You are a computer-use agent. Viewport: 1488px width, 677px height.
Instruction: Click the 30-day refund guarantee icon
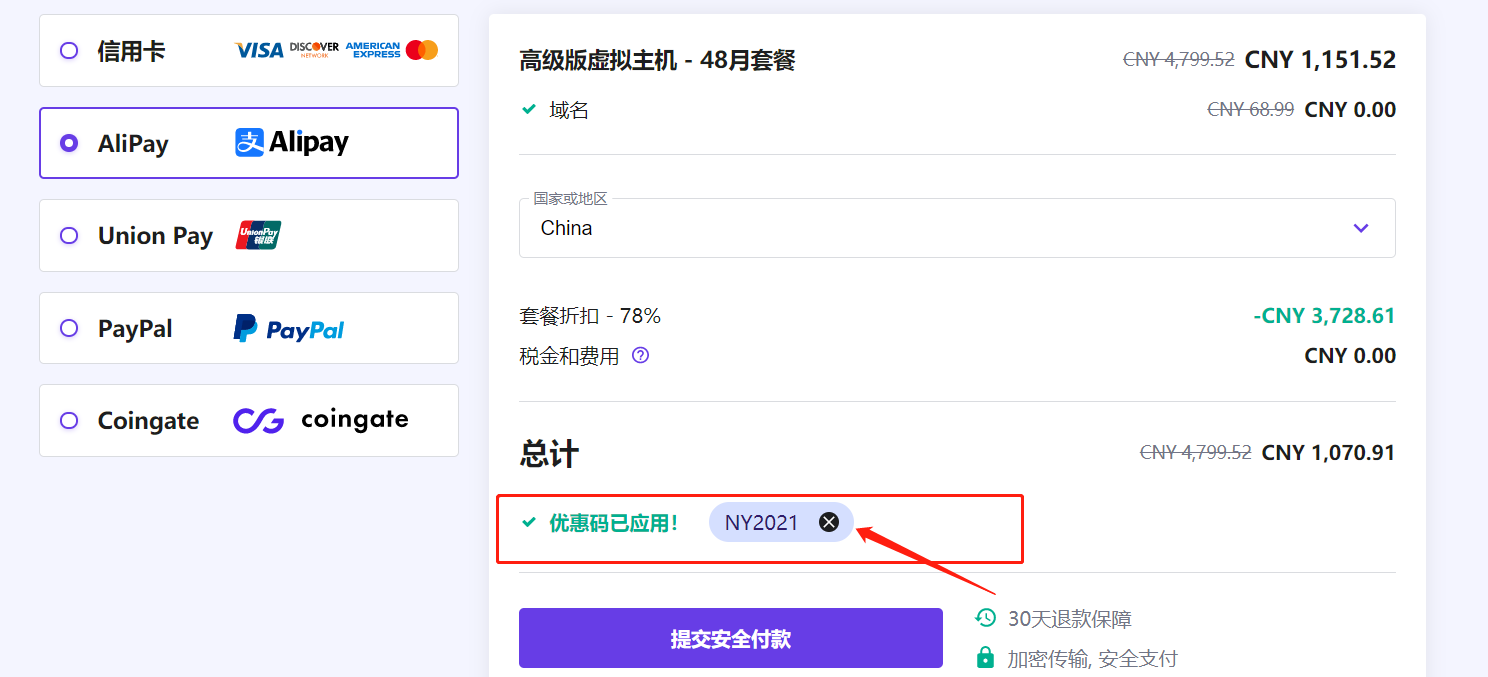point(986,618)
